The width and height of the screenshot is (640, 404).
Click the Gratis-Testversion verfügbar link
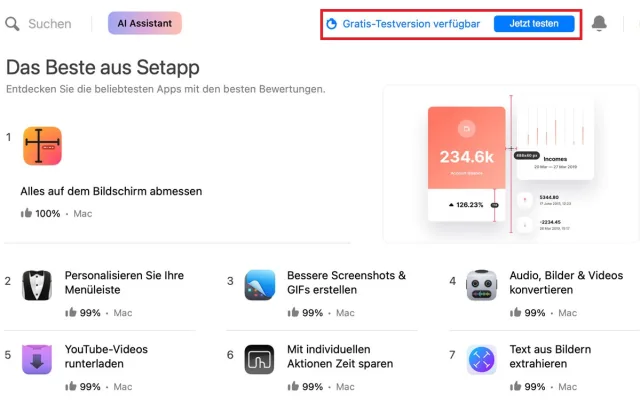(412, 23)
